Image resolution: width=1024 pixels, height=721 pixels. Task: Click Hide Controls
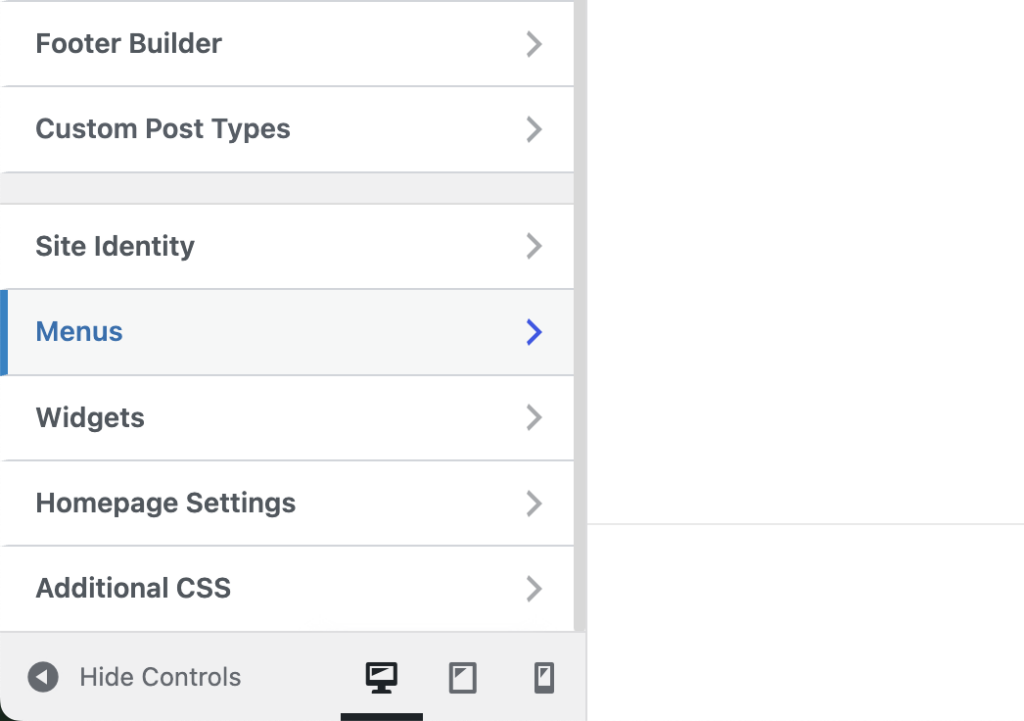[x=160, y=677]
